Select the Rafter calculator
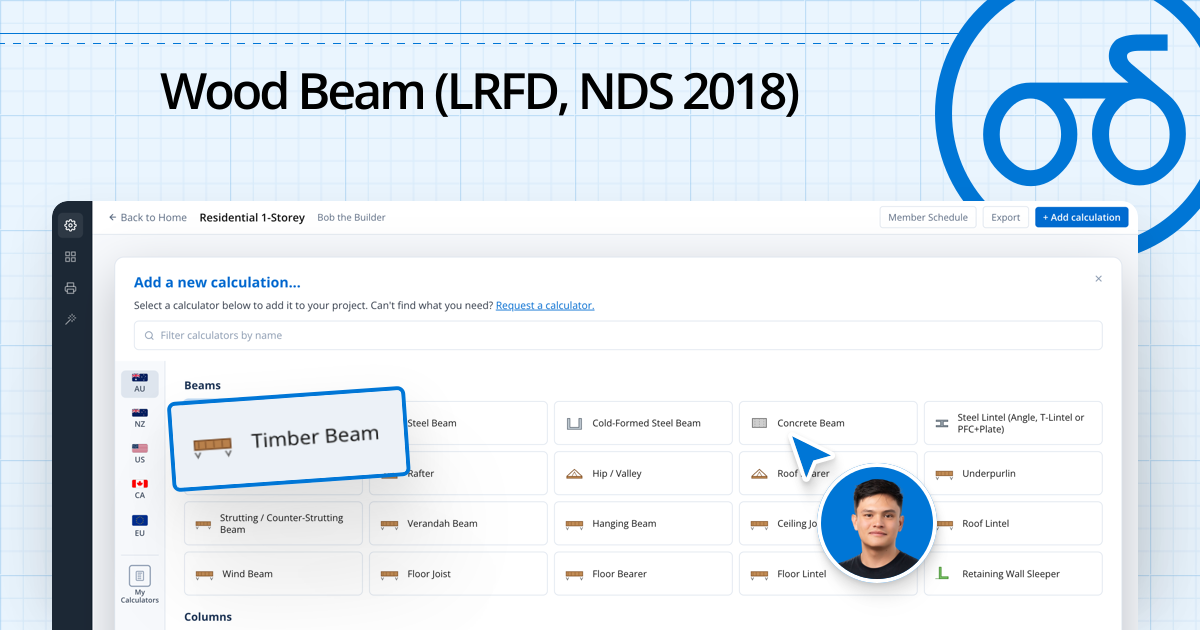This screenshot has width=1200, height=630. (458, 473)
